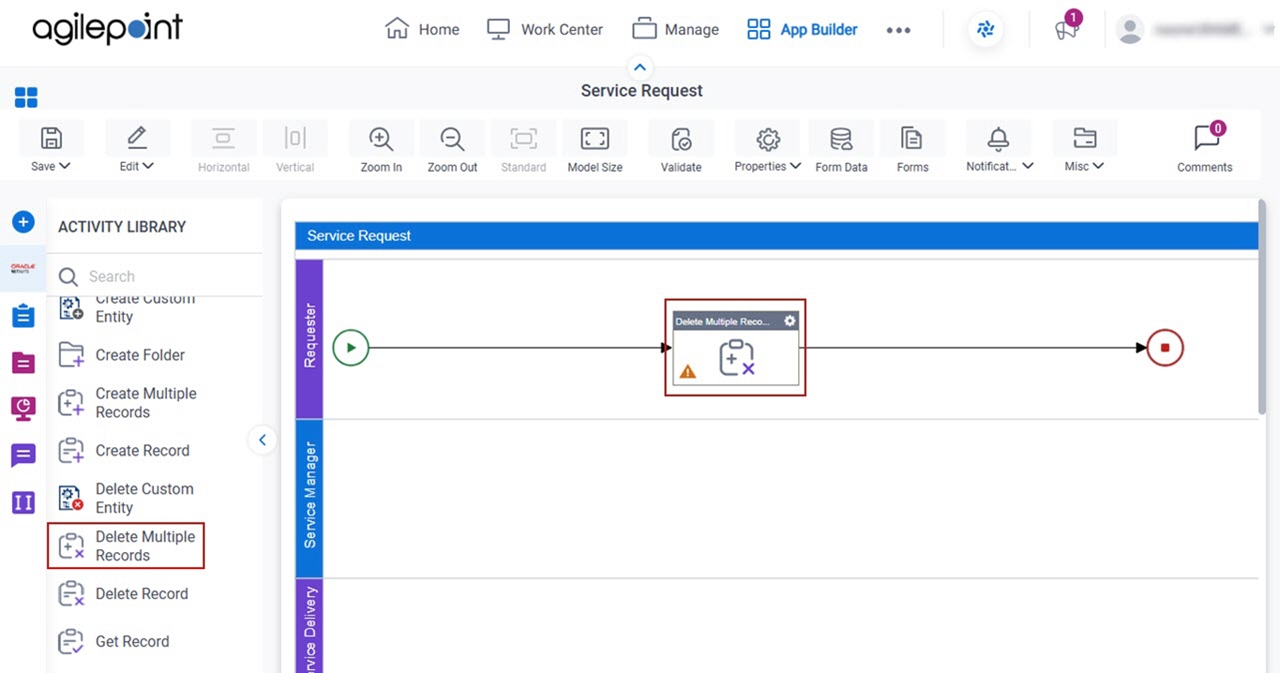
Task: Select the Oracle NetSuite sidebar tab
Action: 23,269
